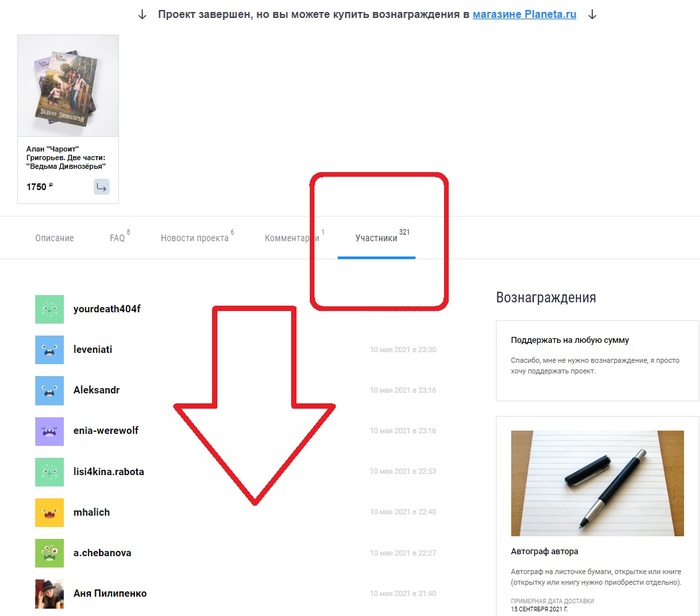This screenshot has width=700, height=616.
Task: Open the Комментарии tab
Action: pos(292,238)
